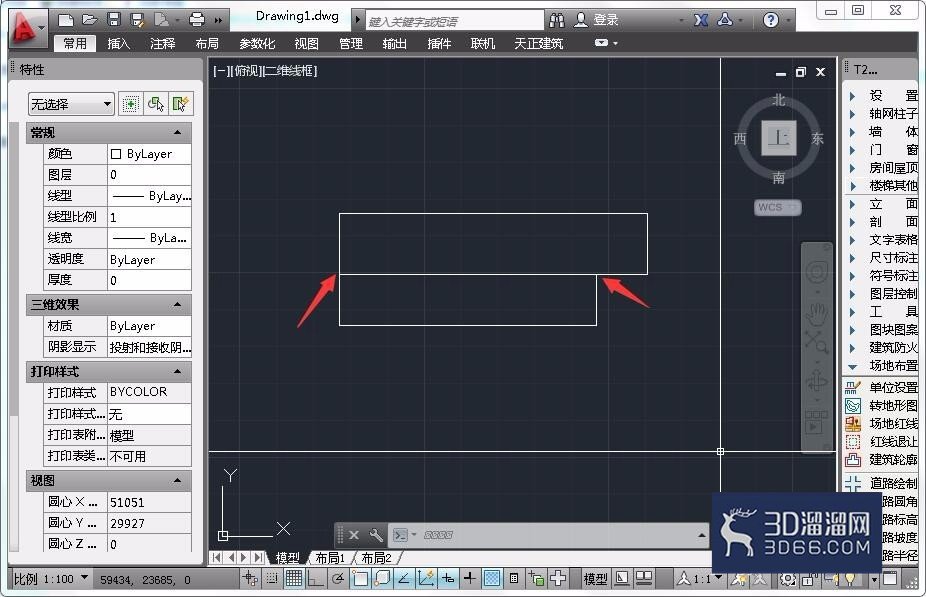The width and height of the screenshot is (926, 597).
Task: Toggle Polar Tracking in status bar
Action: pyautogui.click(x=338, y=579)
